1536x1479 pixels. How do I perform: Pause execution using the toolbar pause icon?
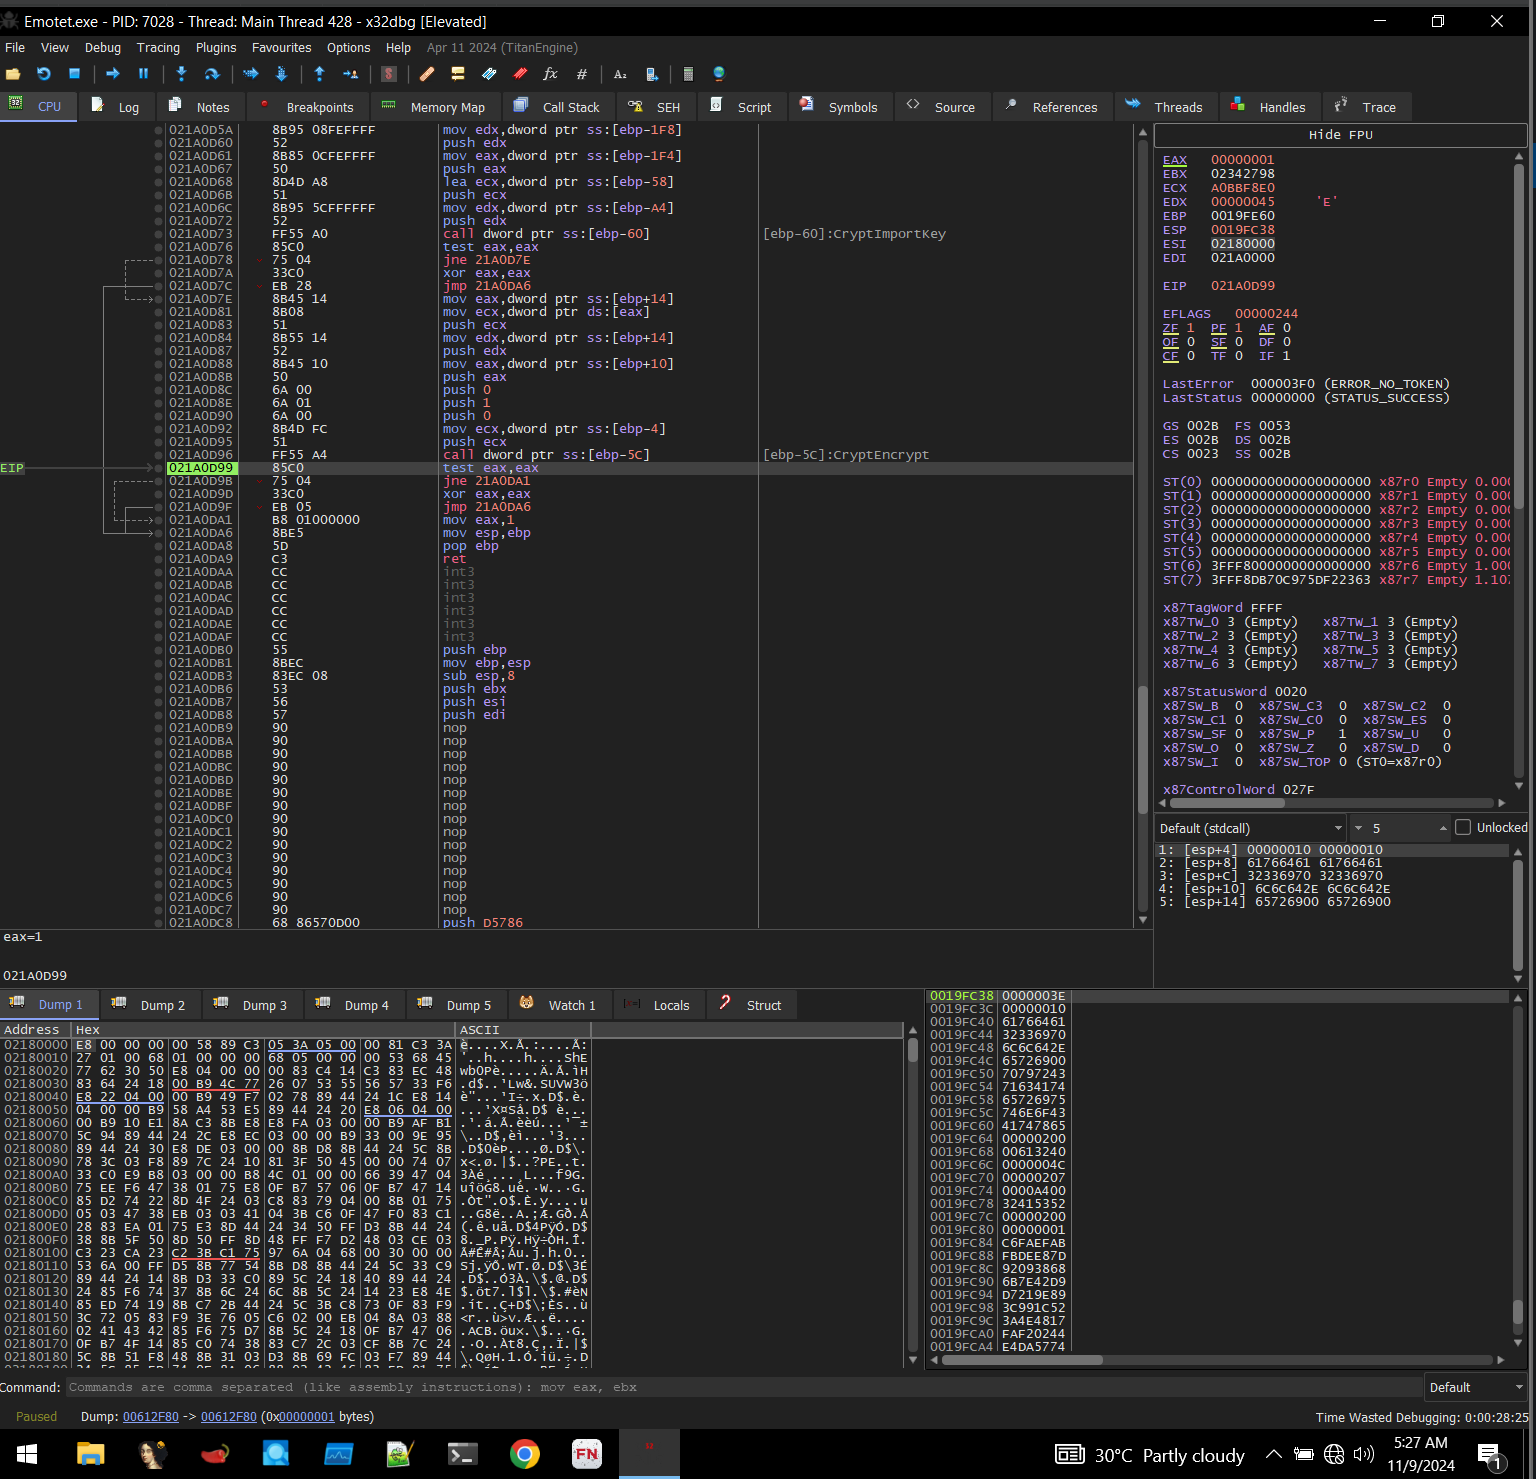coord(143,74)
